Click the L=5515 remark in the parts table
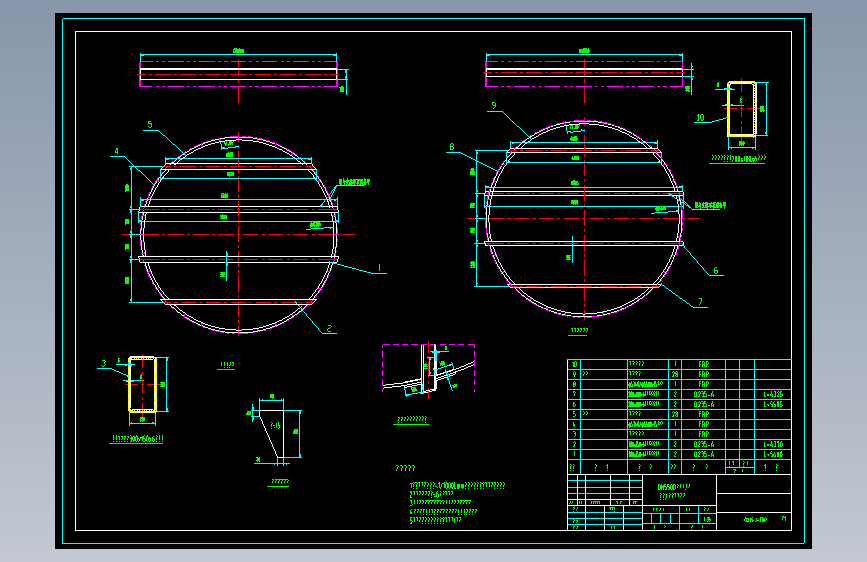Screen dimensions: 867x562 (773, 405)
